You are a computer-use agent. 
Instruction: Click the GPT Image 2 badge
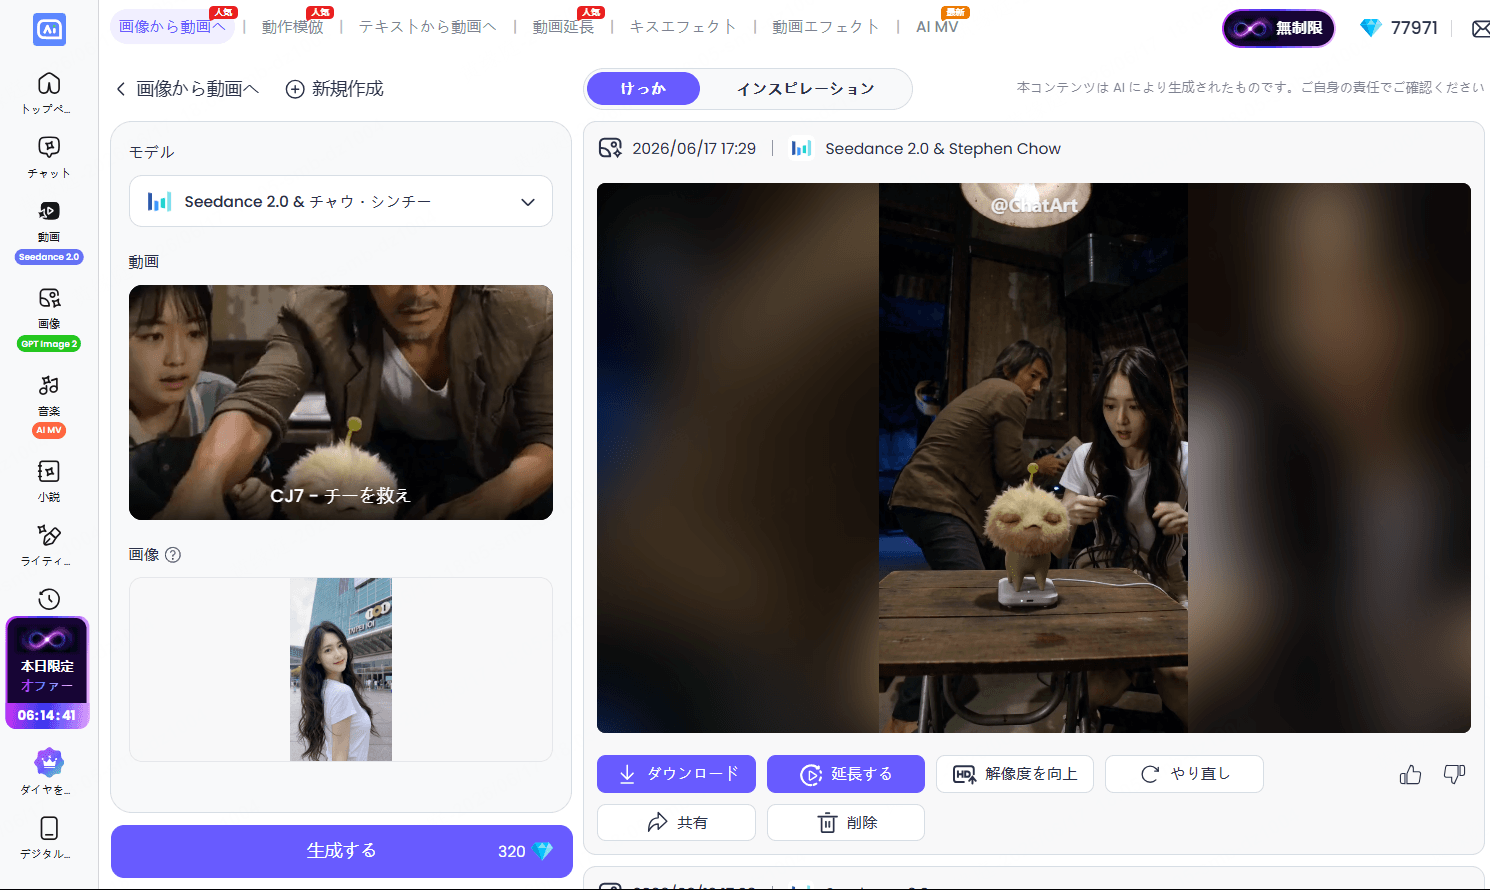tap(49, 344)
